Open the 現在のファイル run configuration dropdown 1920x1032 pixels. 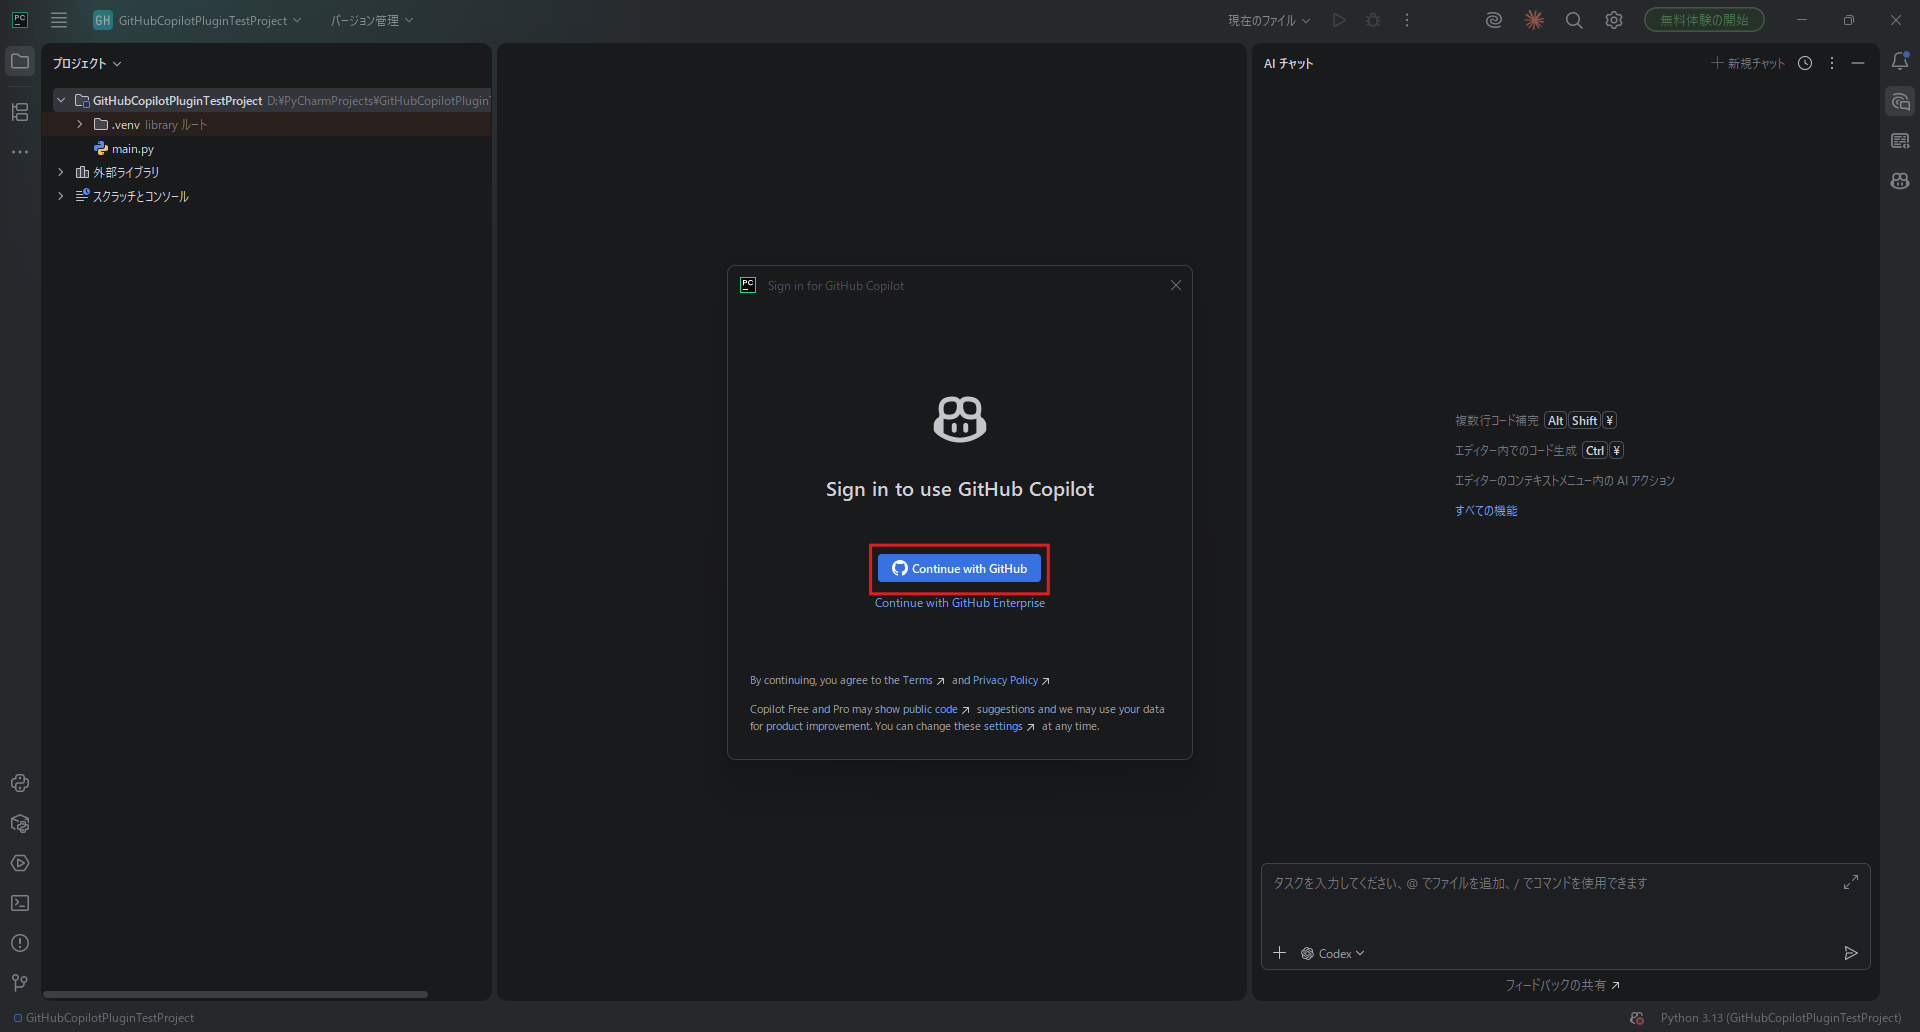point(1268,21)
